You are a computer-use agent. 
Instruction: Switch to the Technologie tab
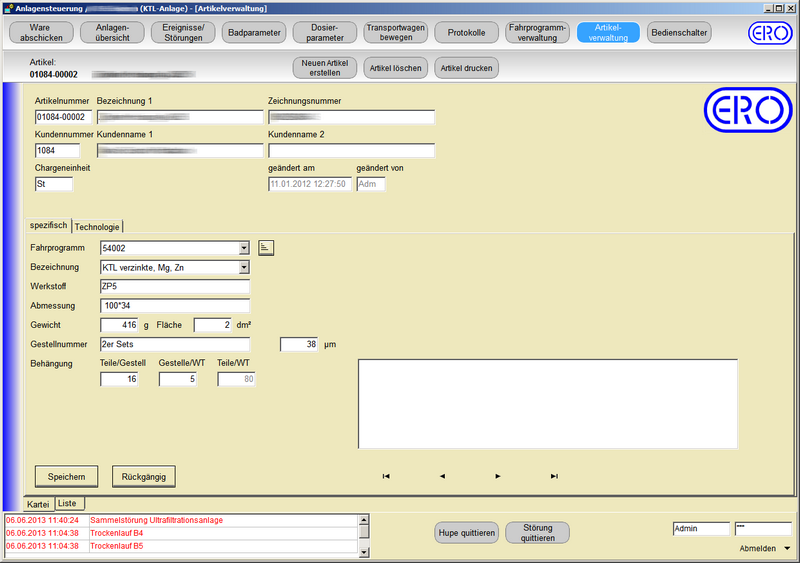[97, 227]
